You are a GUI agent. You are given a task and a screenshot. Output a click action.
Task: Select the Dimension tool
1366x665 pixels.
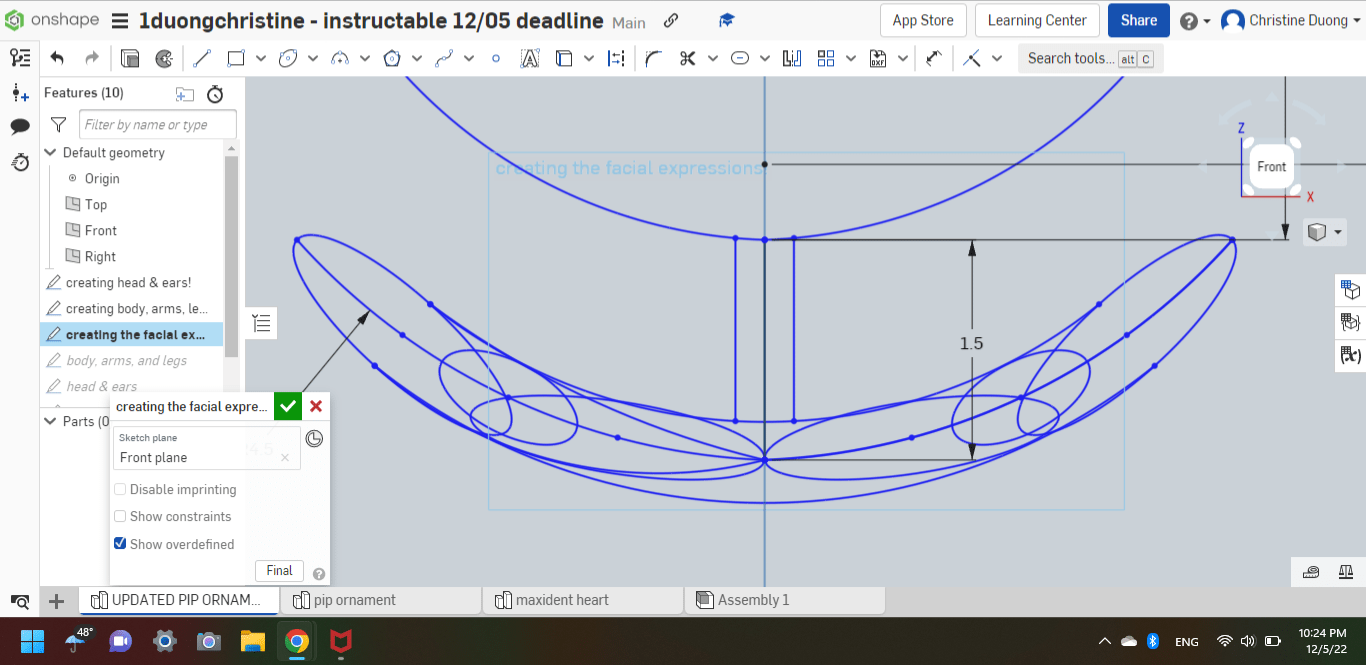[934, 58]
